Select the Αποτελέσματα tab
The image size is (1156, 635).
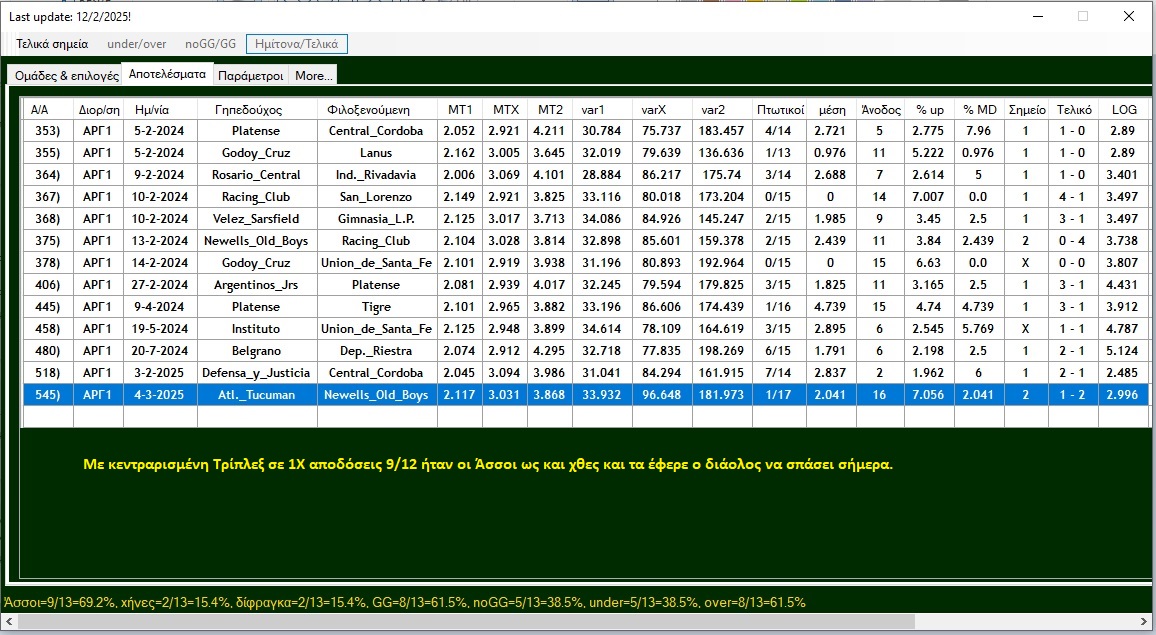point(167,74)
